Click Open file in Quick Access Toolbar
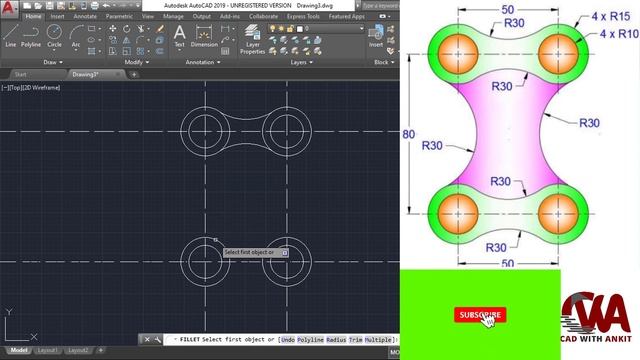Screen dimensions: 640x360 pos(38,6)
